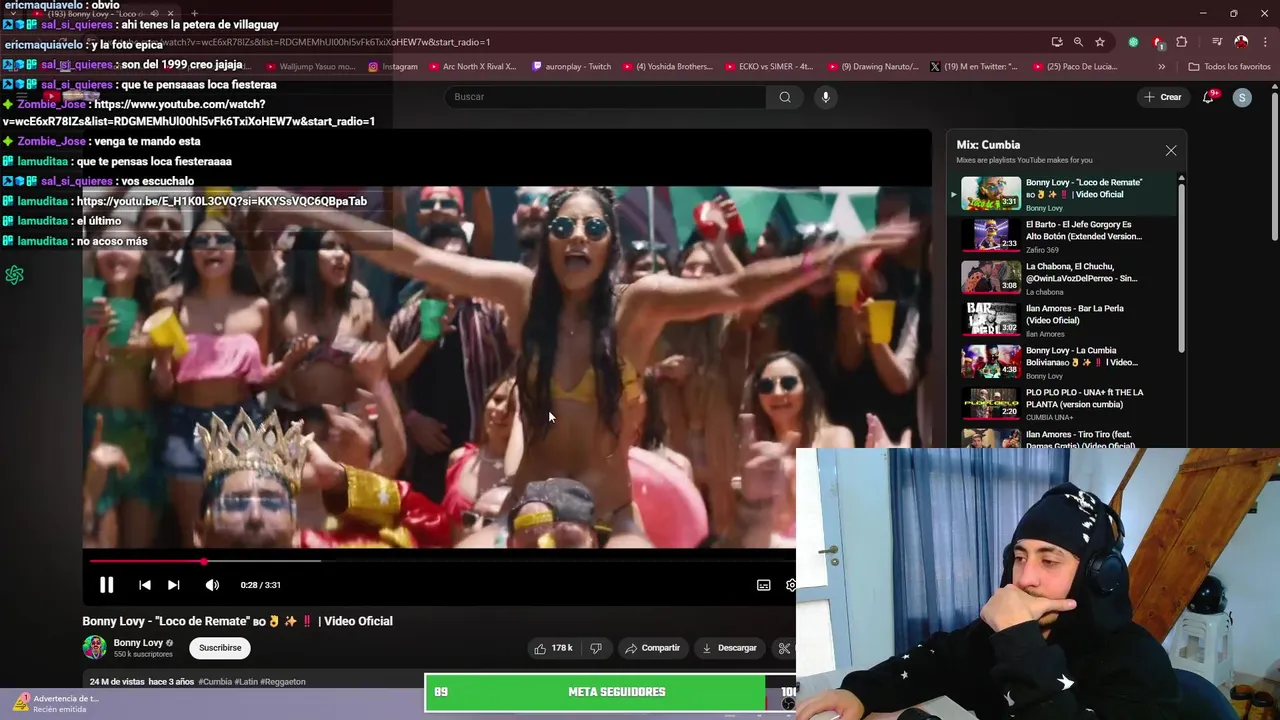Open the Arc North X Rival bookmark

[x=472, y=67]
